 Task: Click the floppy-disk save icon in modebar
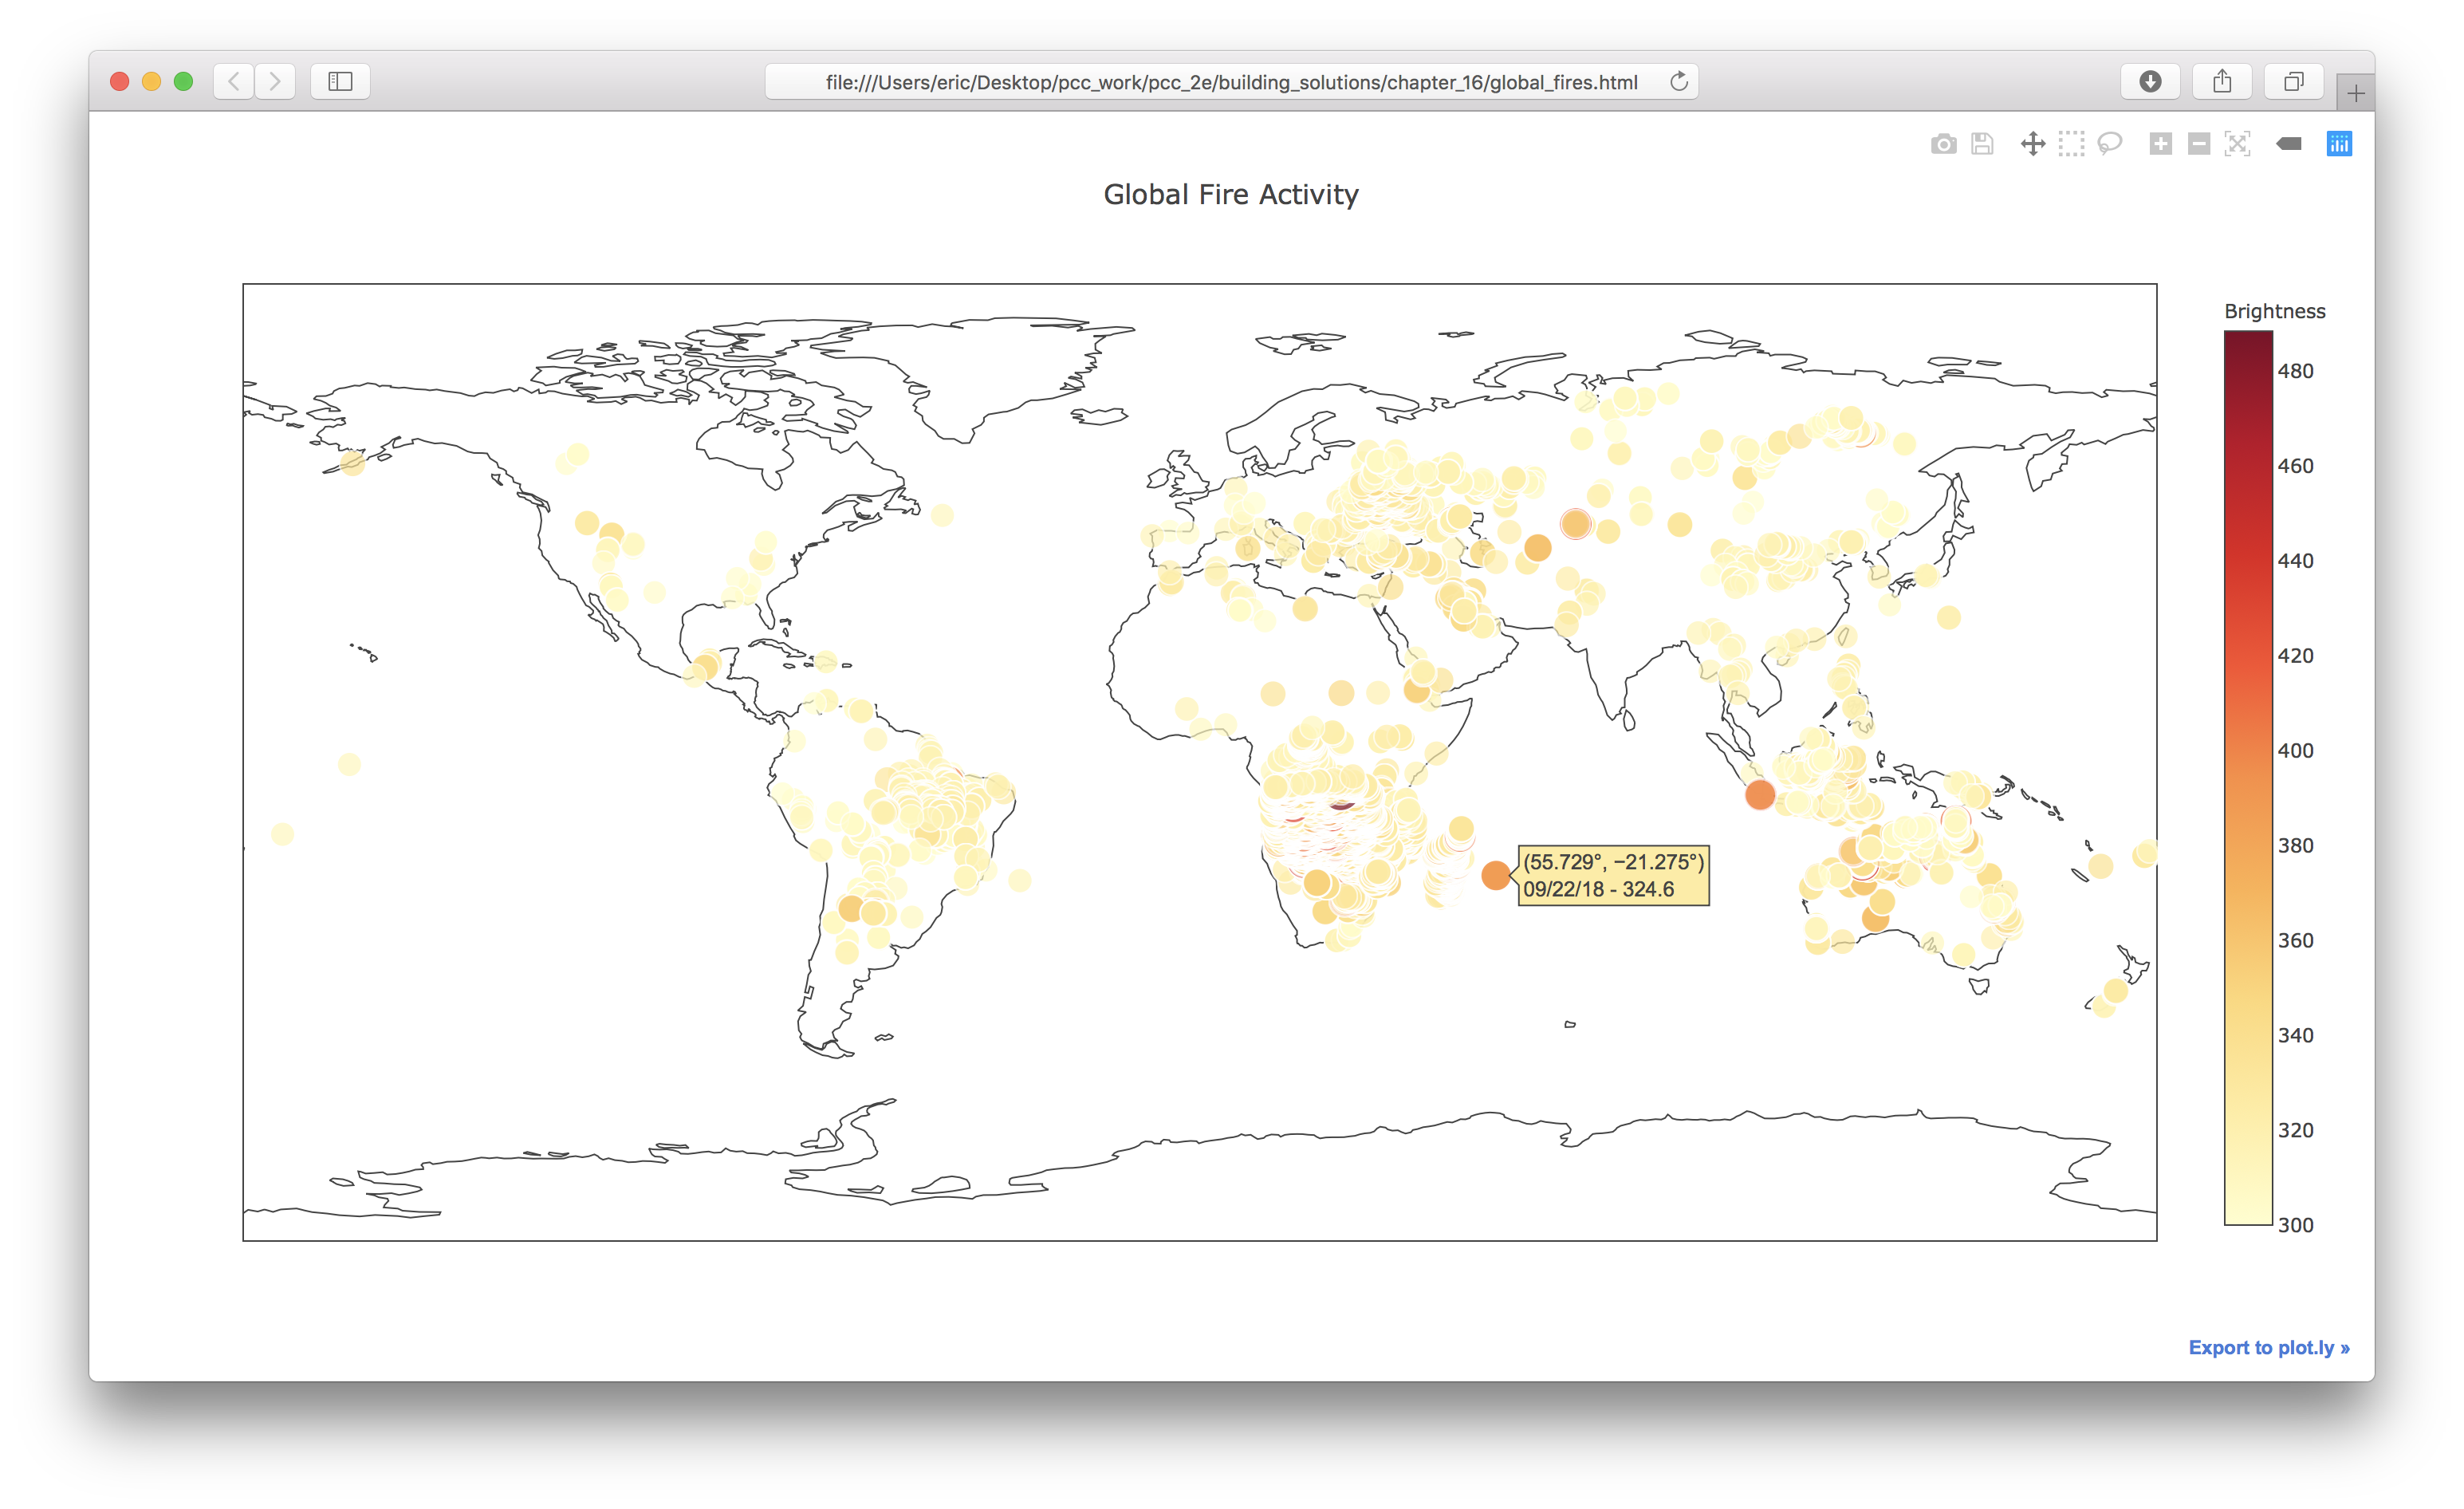pos(1982,144)
